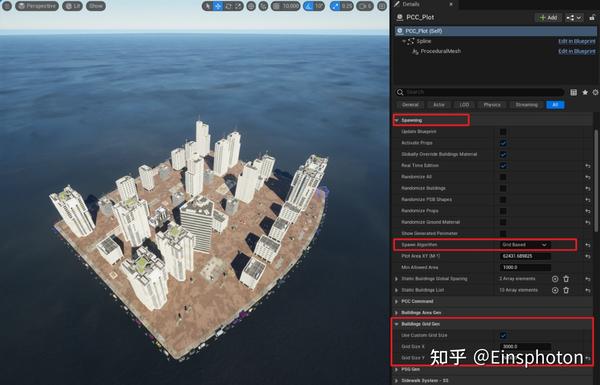This screenshot has width=600, height=385.
Task: Empty the Static Buildings Global Spacing array
Action: point(566,279)
